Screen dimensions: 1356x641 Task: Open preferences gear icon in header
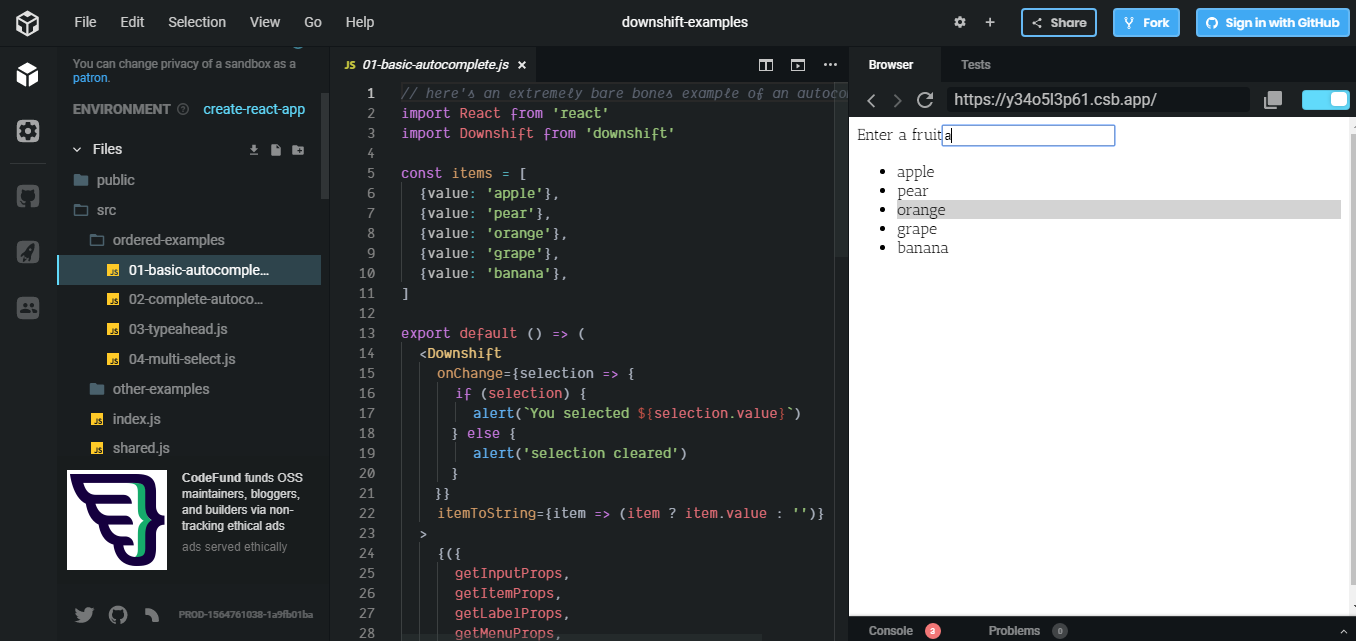[960, 22]
